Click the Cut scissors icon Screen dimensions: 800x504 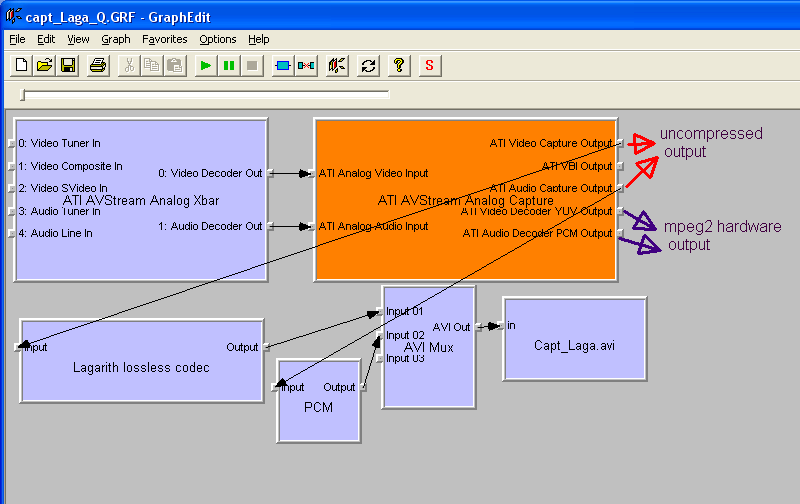coord(129,66)
